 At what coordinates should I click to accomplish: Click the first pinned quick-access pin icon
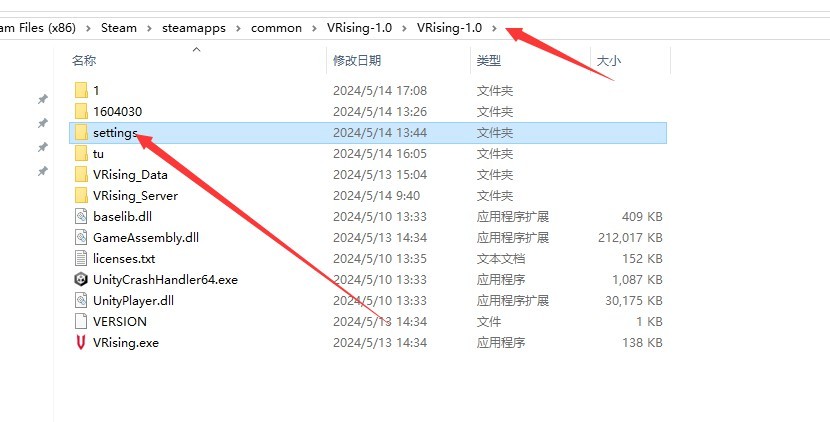point(42,100)
